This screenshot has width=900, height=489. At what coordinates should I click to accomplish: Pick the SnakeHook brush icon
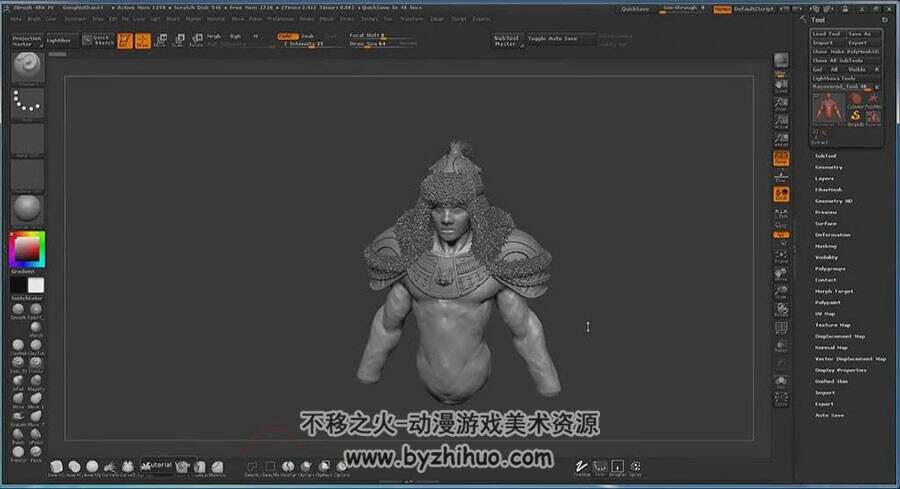tap(18, 417)
